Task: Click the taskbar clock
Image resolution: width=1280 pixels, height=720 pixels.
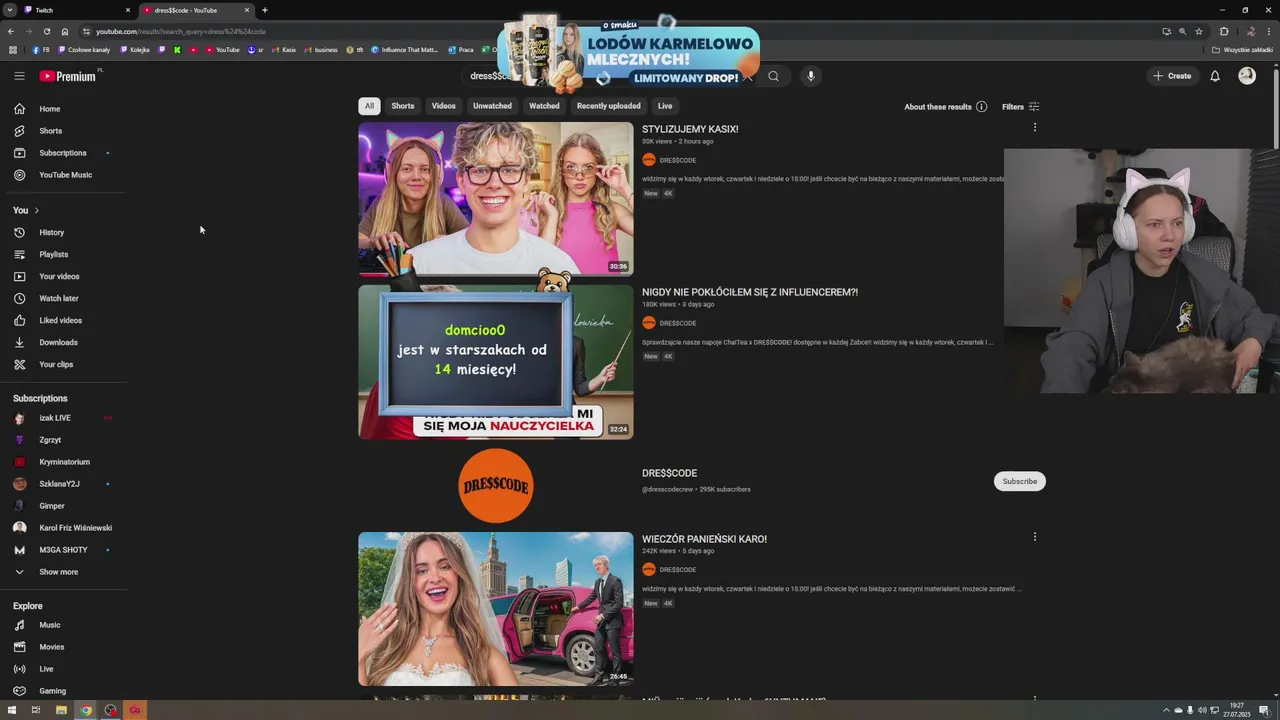Action: coord(1237,710)
